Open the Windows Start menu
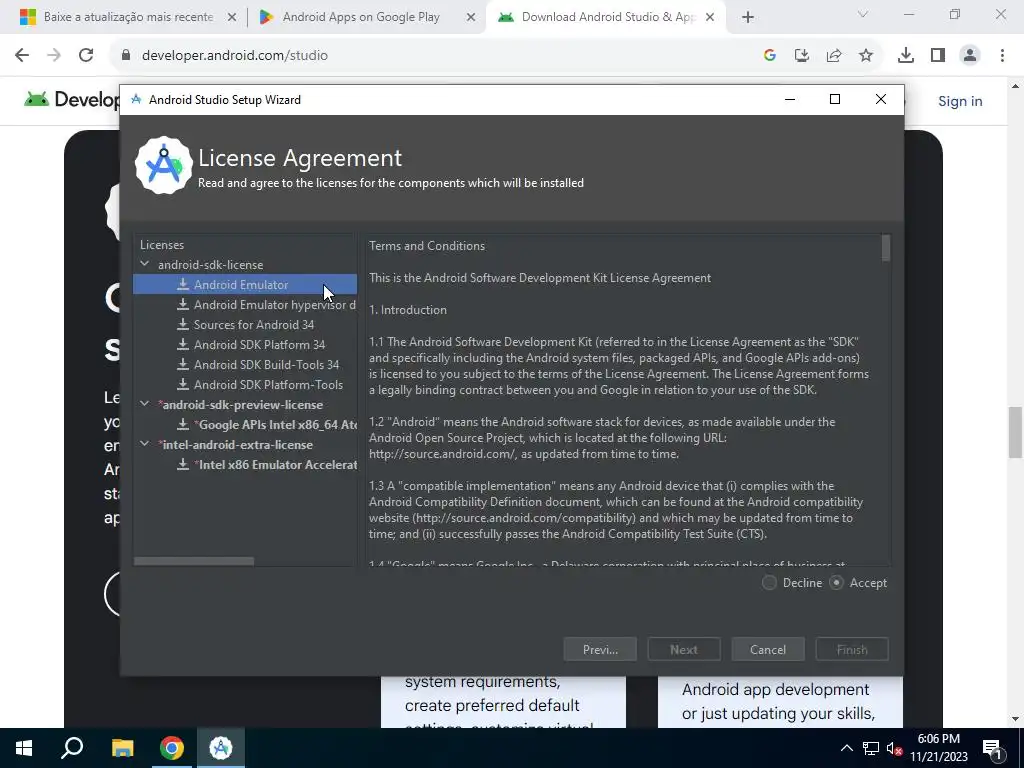This screenshot has width=1024, height=768. [24, 748]
